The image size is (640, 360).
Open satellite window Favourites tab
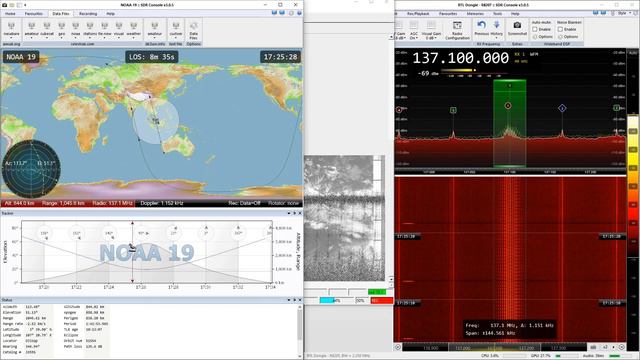(33, 13)
